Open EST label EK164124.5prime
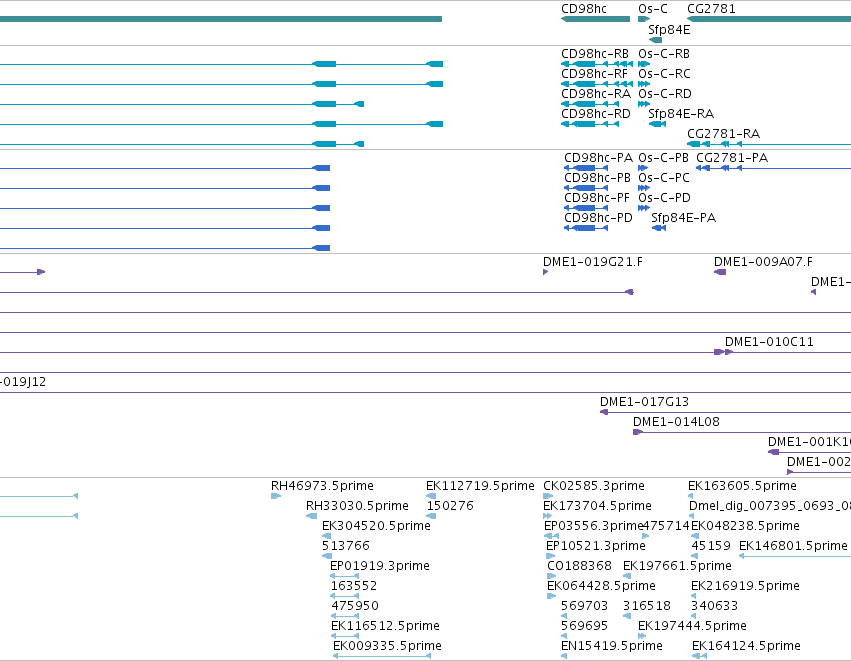This screenshot has width=851, height=661. pyautogui.click(x=746, y=646)
